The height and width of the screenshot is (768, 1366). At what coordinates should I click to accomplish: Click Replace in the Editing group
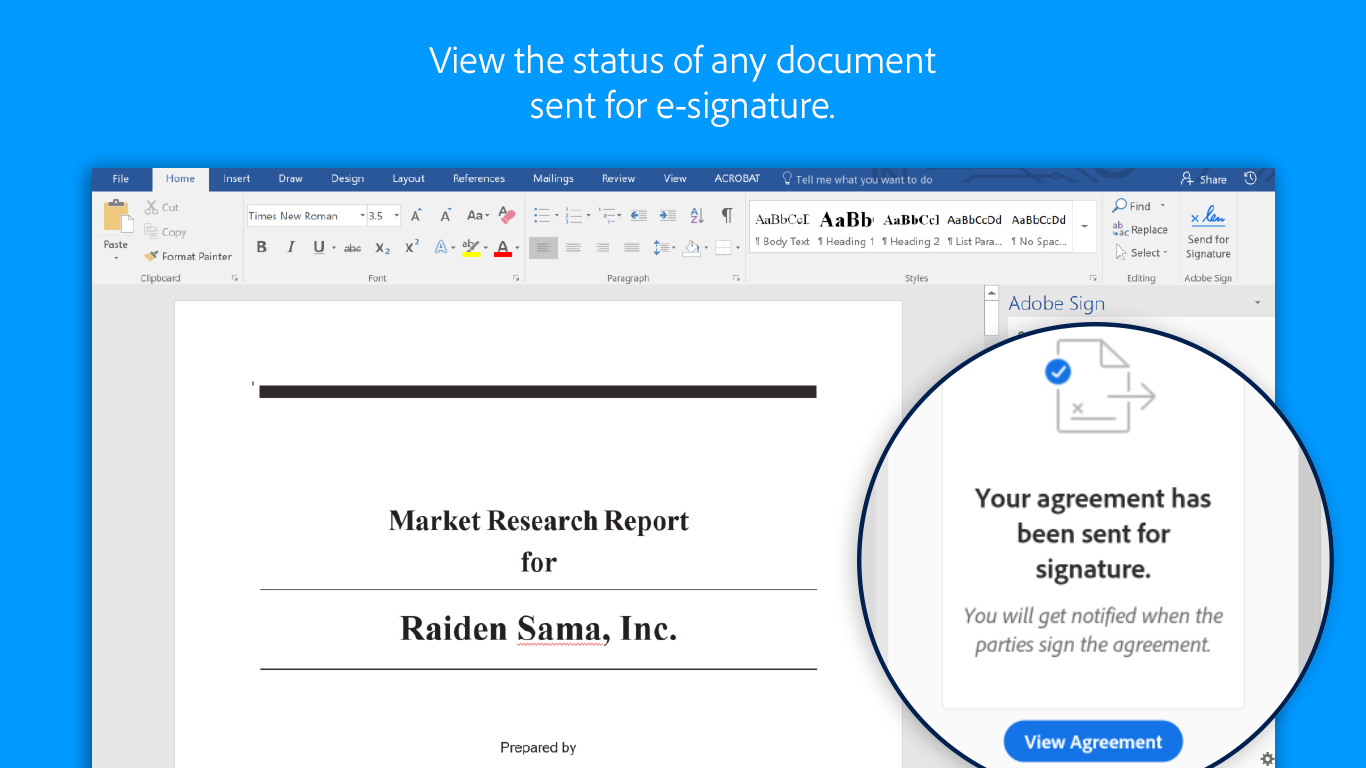tap(1140, 229)
